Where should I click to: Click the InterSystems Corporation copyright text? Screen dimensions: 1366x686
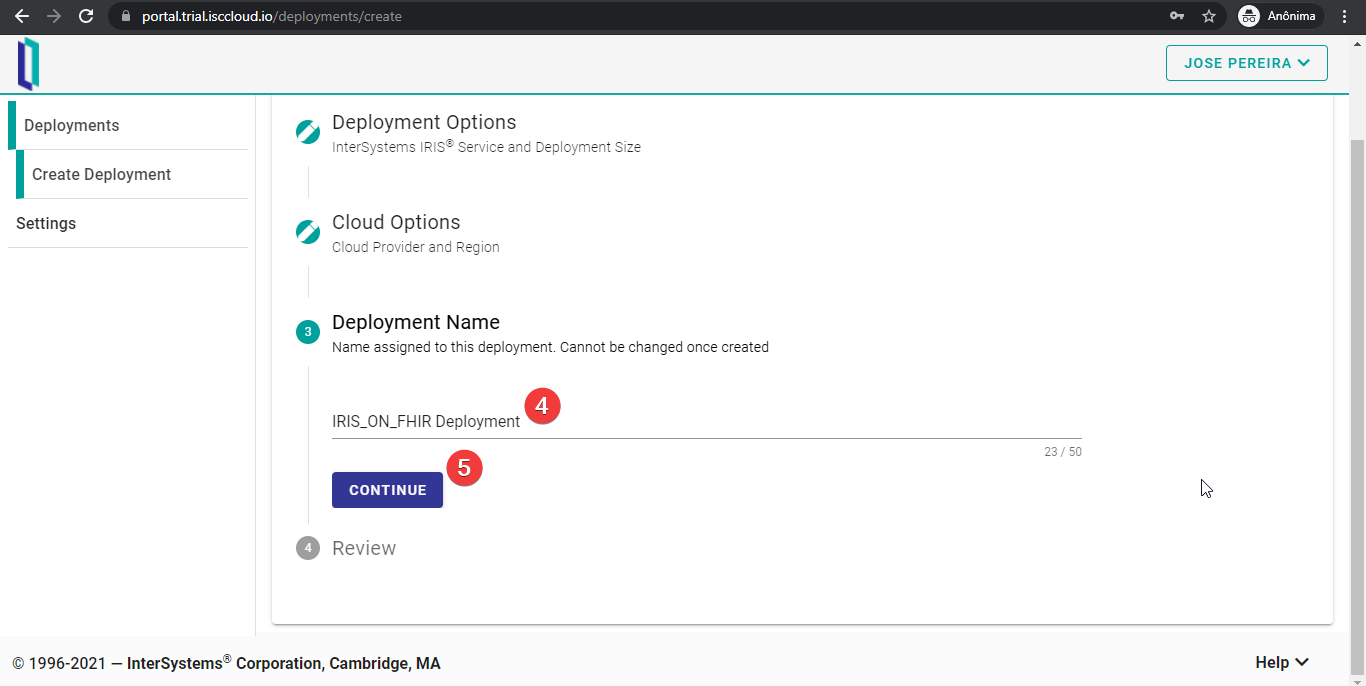tap(226, 663)
